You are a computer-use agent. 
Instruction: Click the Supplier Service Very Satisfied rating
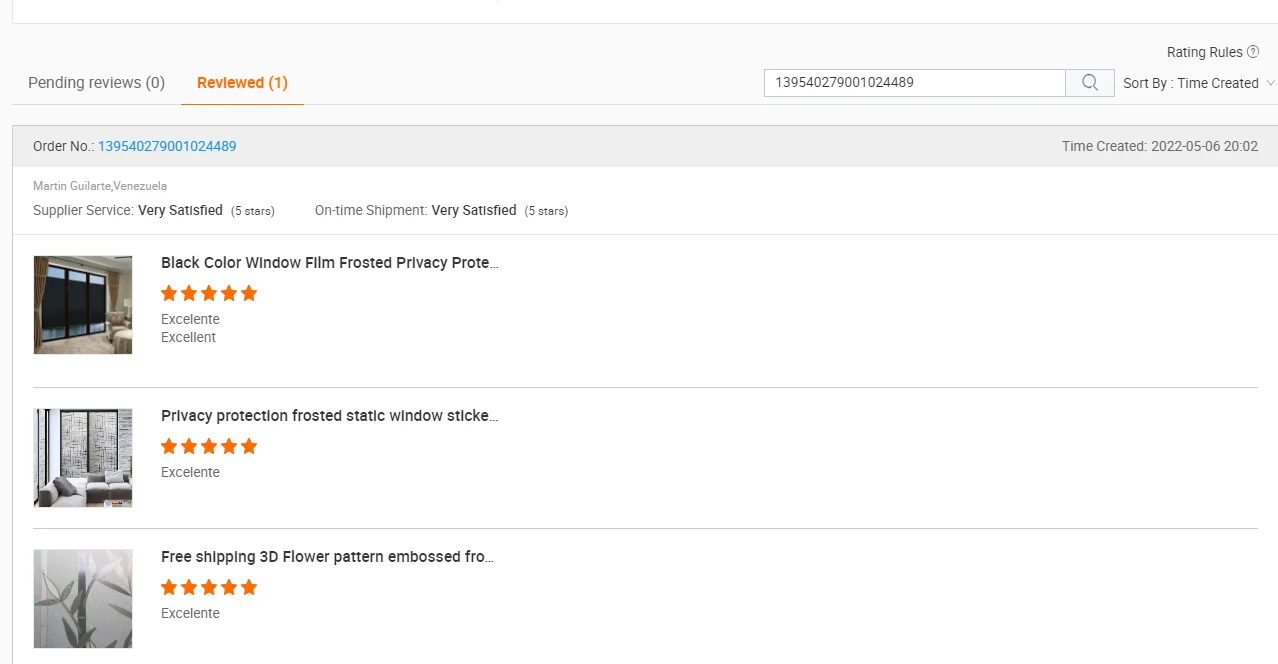(x=180, y=211)
